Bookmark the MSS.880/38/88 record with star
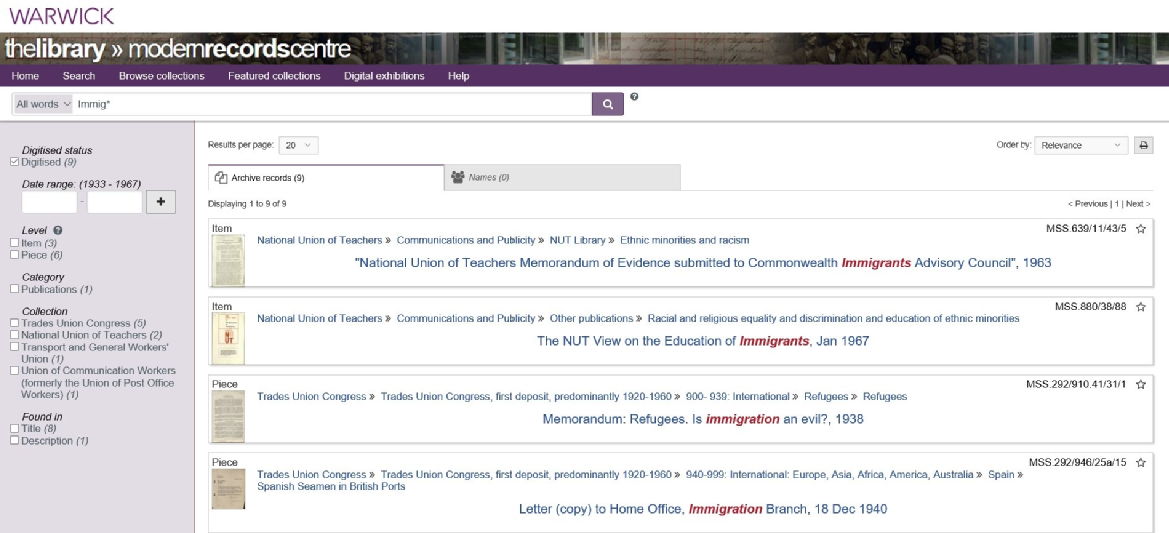Screen dimensions: 1169x533 [x=1141, y=306]
